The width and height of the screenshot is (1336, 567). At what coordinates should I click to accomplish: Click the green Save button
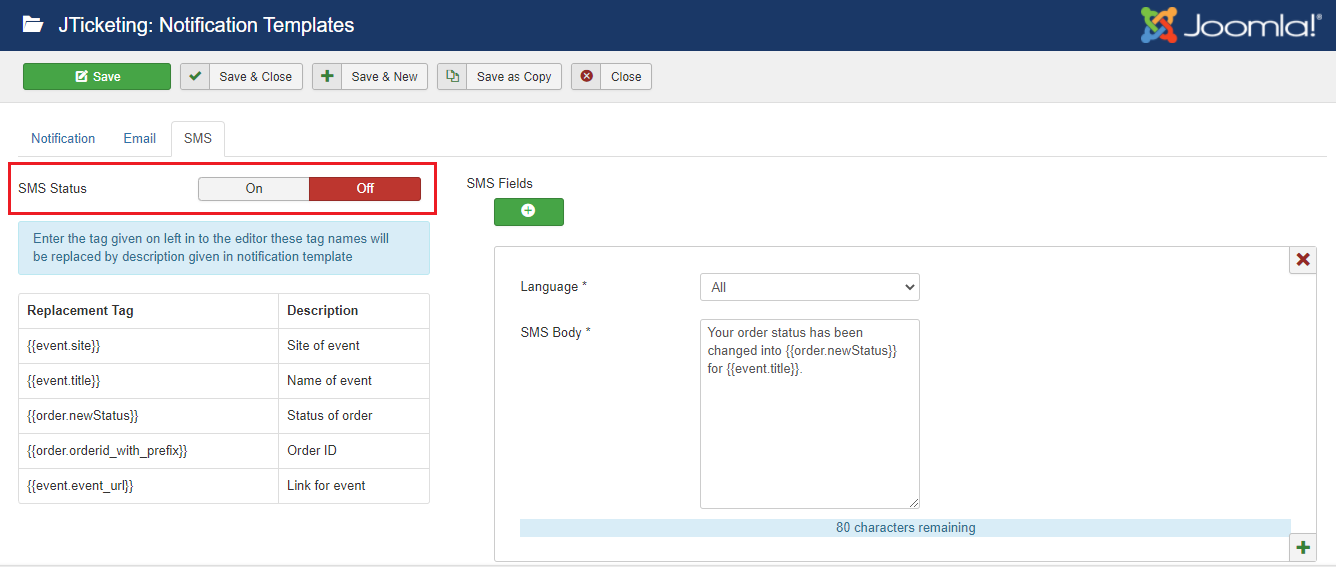97,77
